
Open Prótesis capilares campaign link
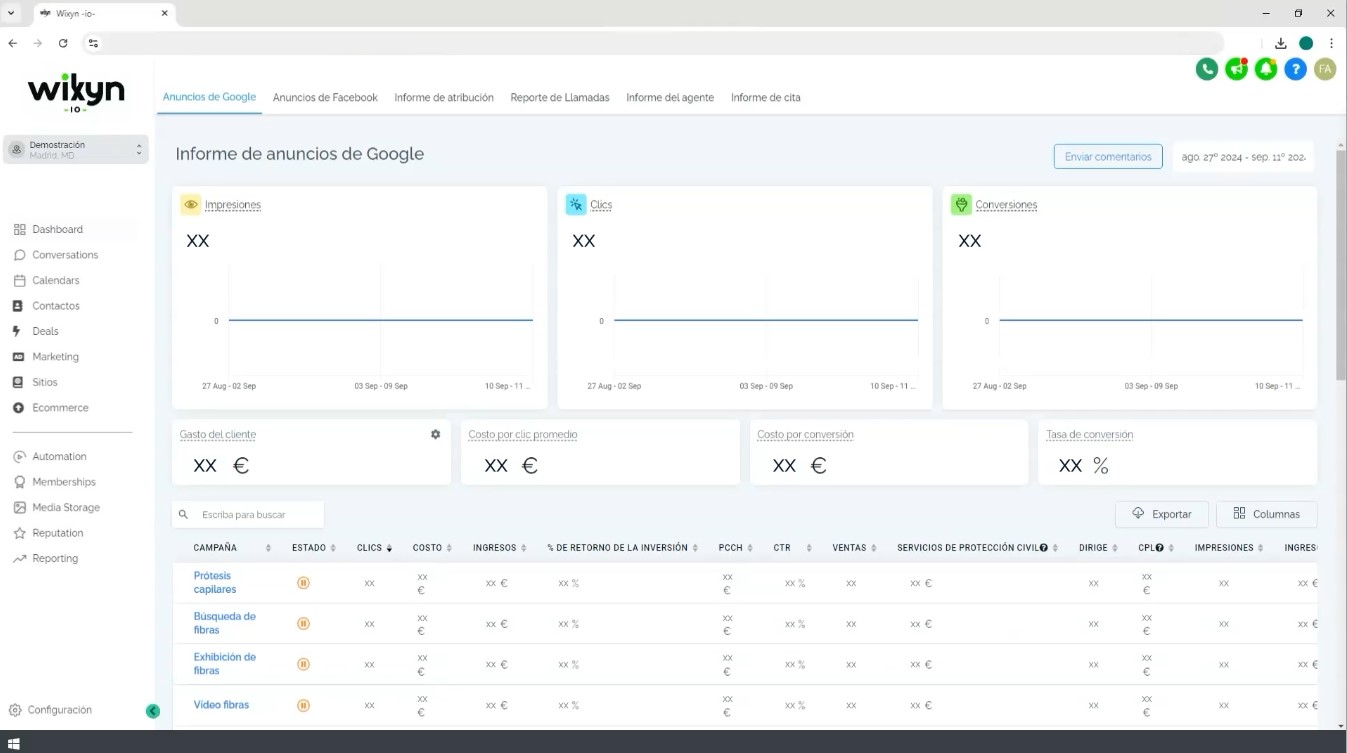pyautogui.click(x=215, y=582)
